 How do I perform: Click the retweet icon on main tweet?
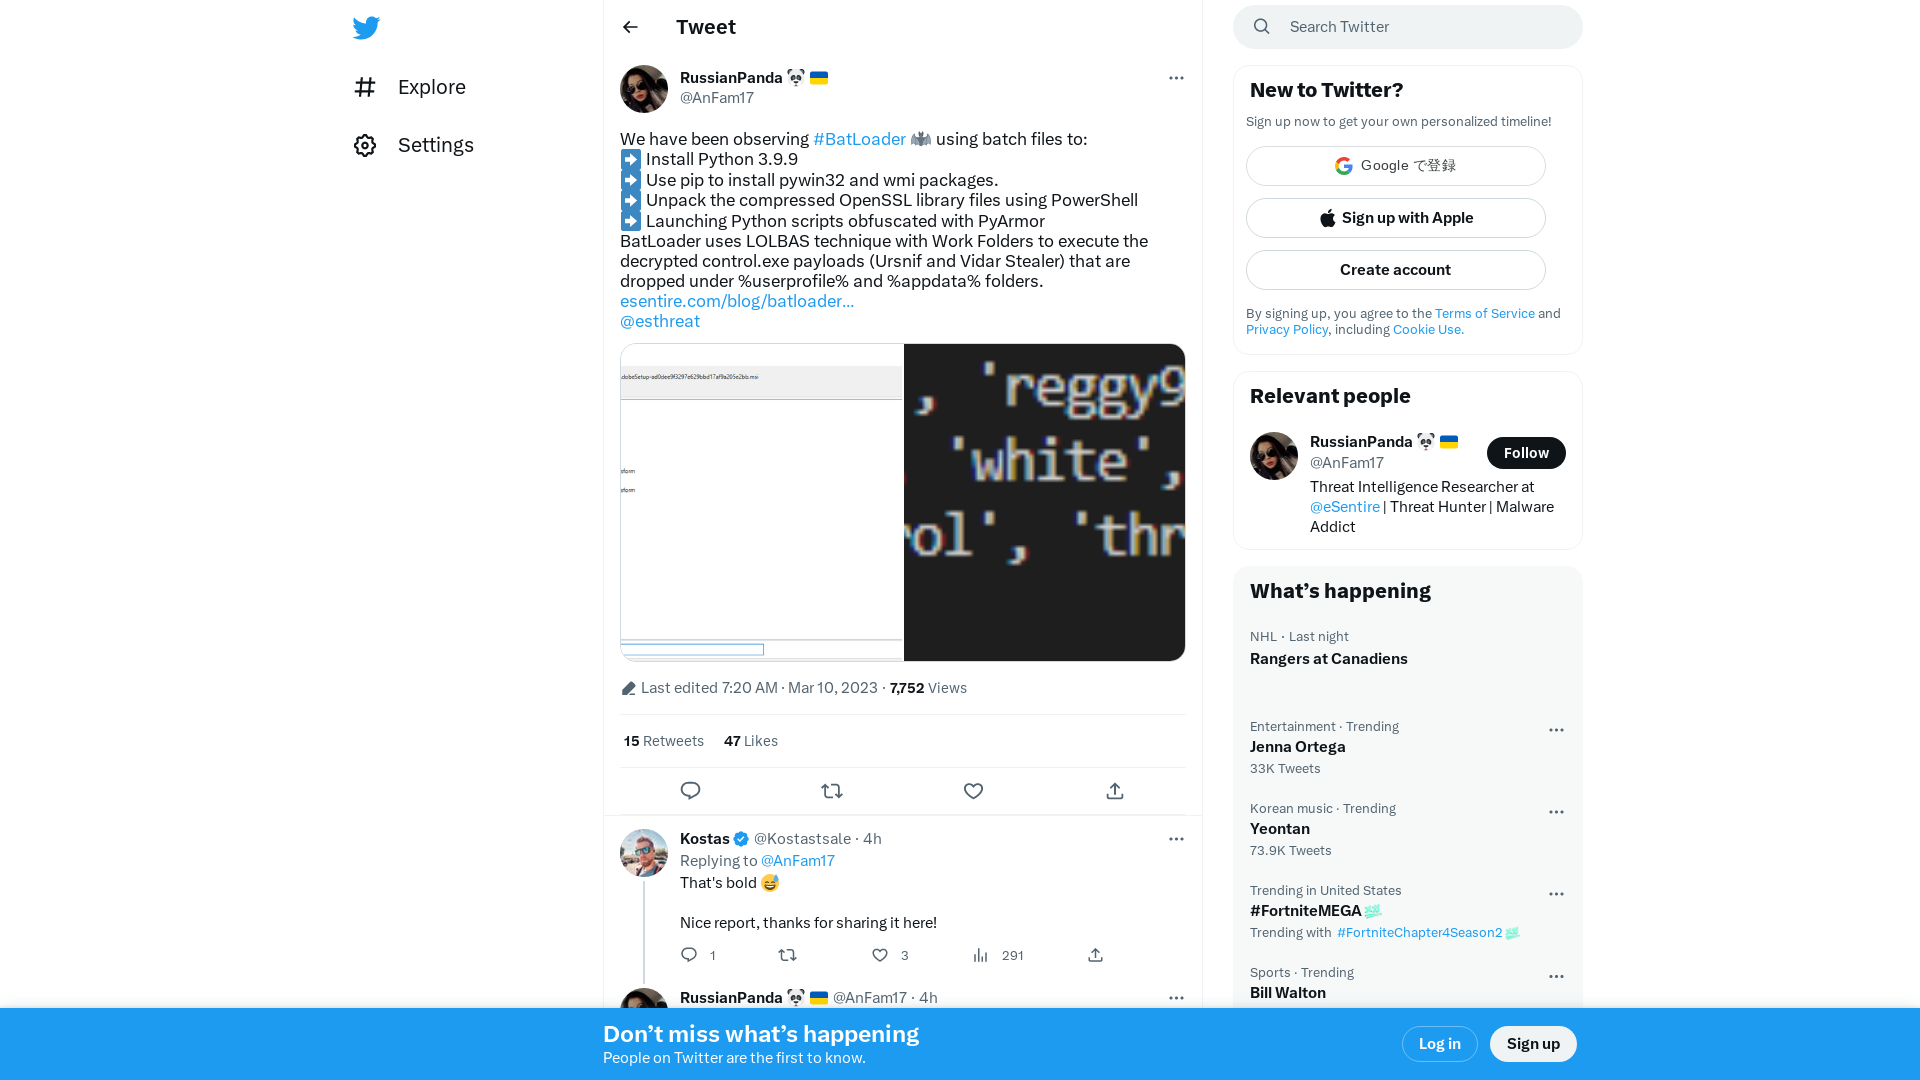(x=831, y=790)
